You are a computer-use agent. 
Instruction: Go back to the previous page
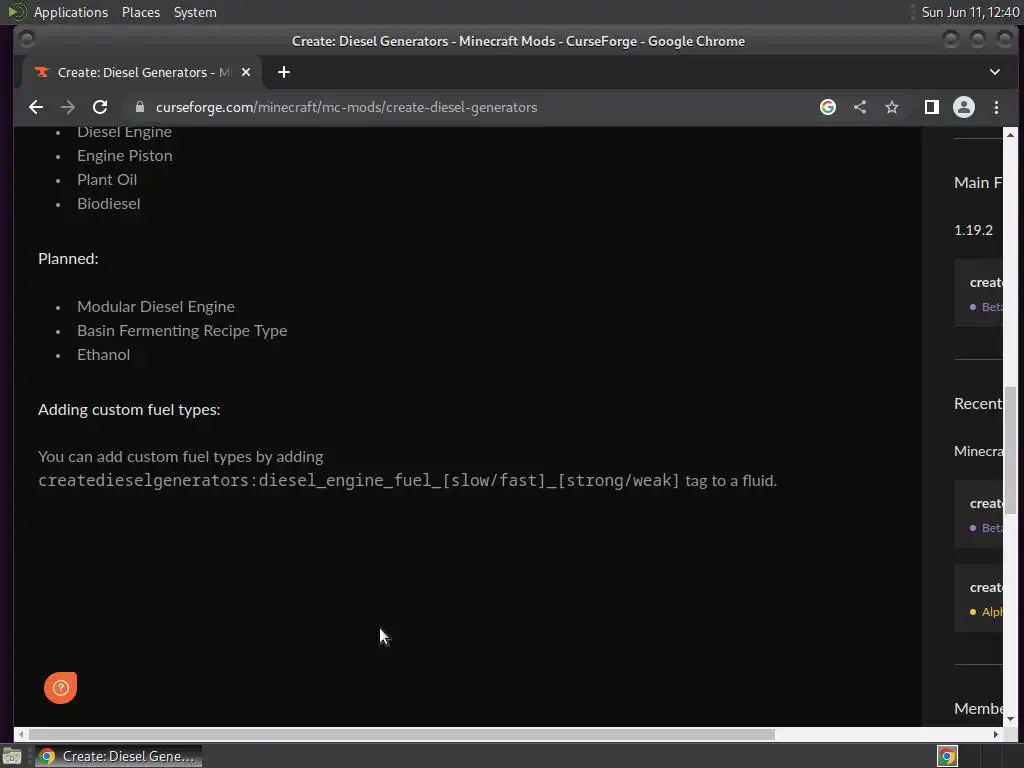36,107
